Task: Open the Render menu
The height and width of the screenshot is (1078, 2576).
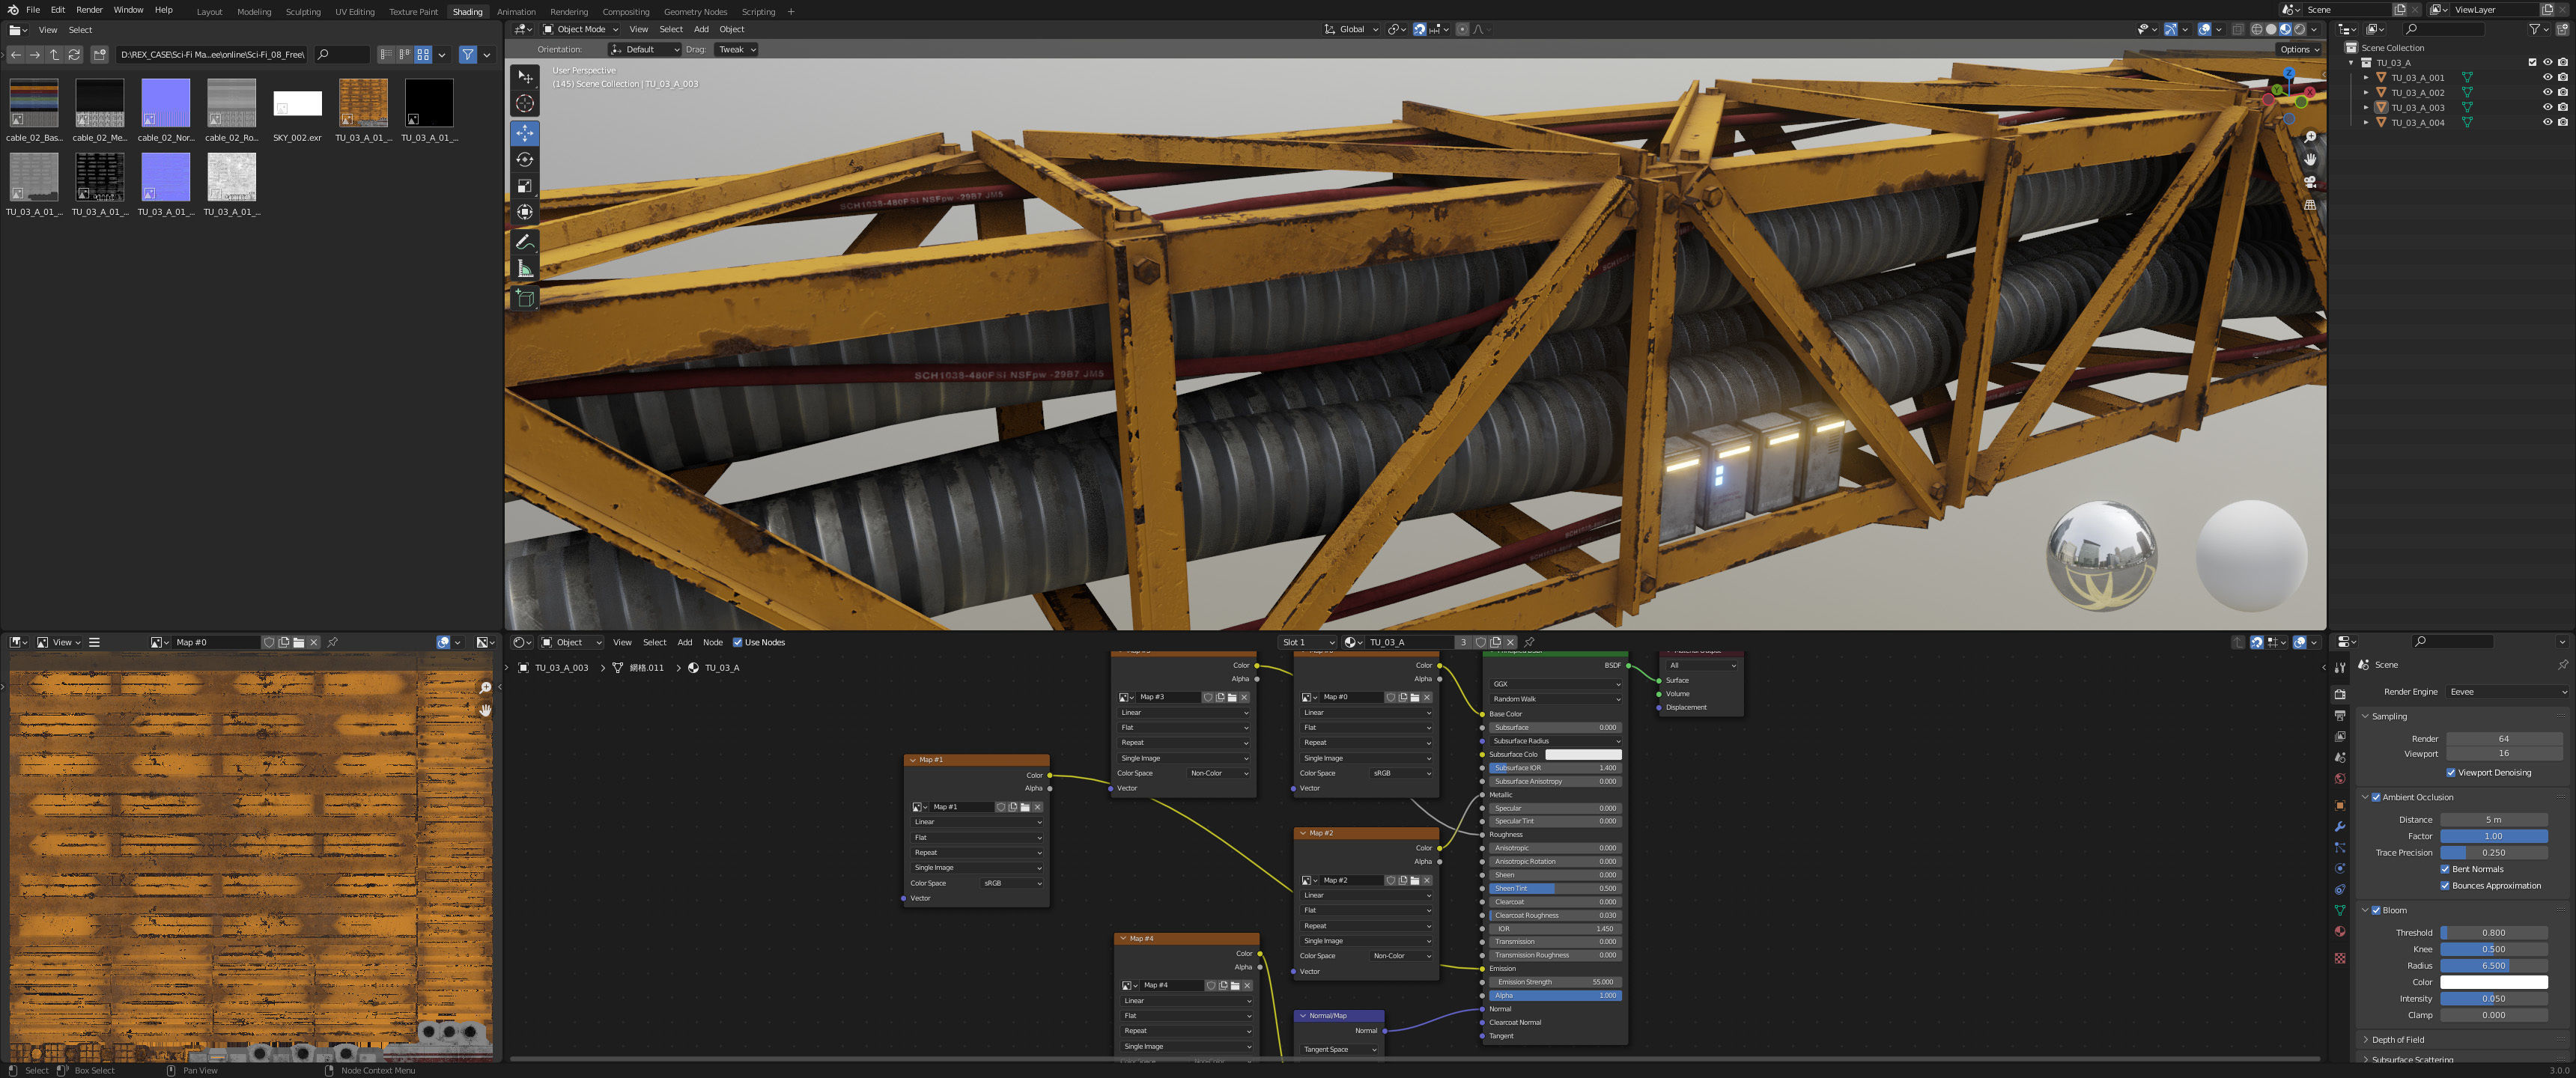Action: click(x=89, y=10)
